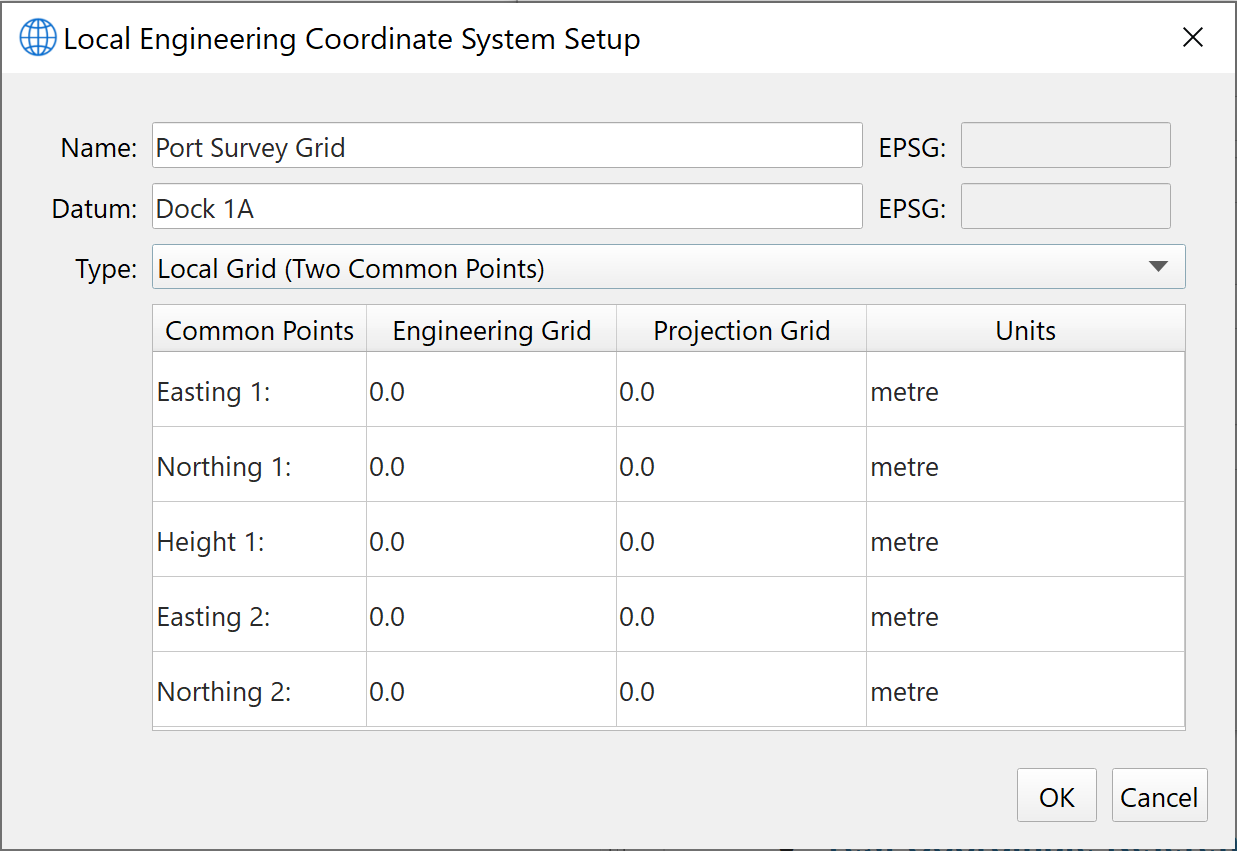Screen dimensions: 1237x851
Task: Click the Datum field containing Dock 1A
Action: (x=507, y=207)
